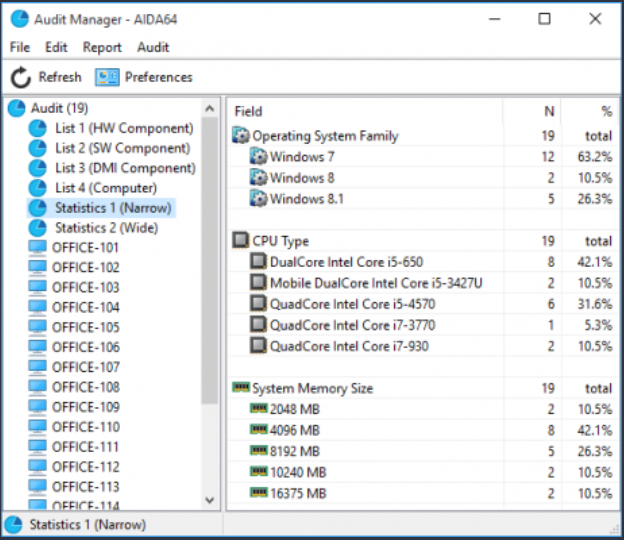Click the N column header
This screenshot has height=540, width=624.
(x=532, y=111)
